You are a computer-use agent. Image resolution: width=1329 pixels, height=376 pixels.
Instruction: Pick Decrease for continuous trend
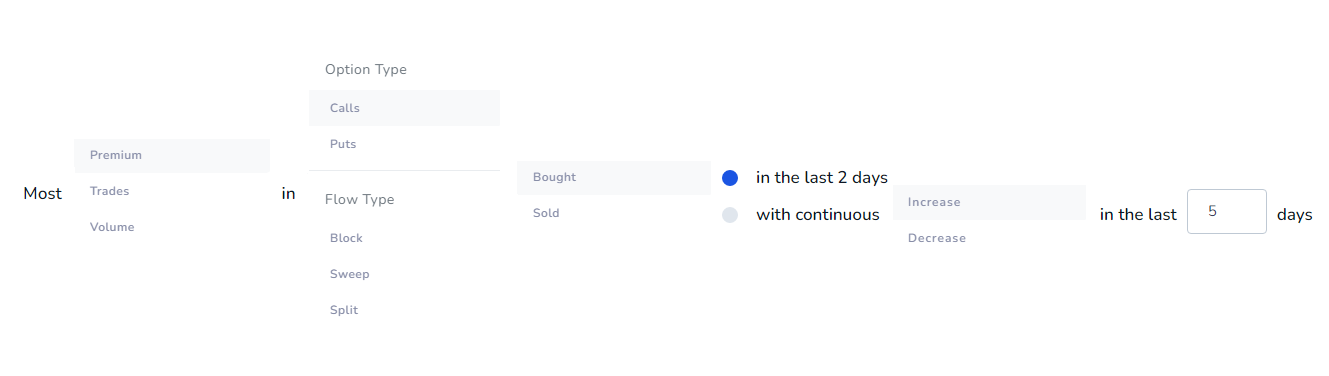(x=989, y=238)
